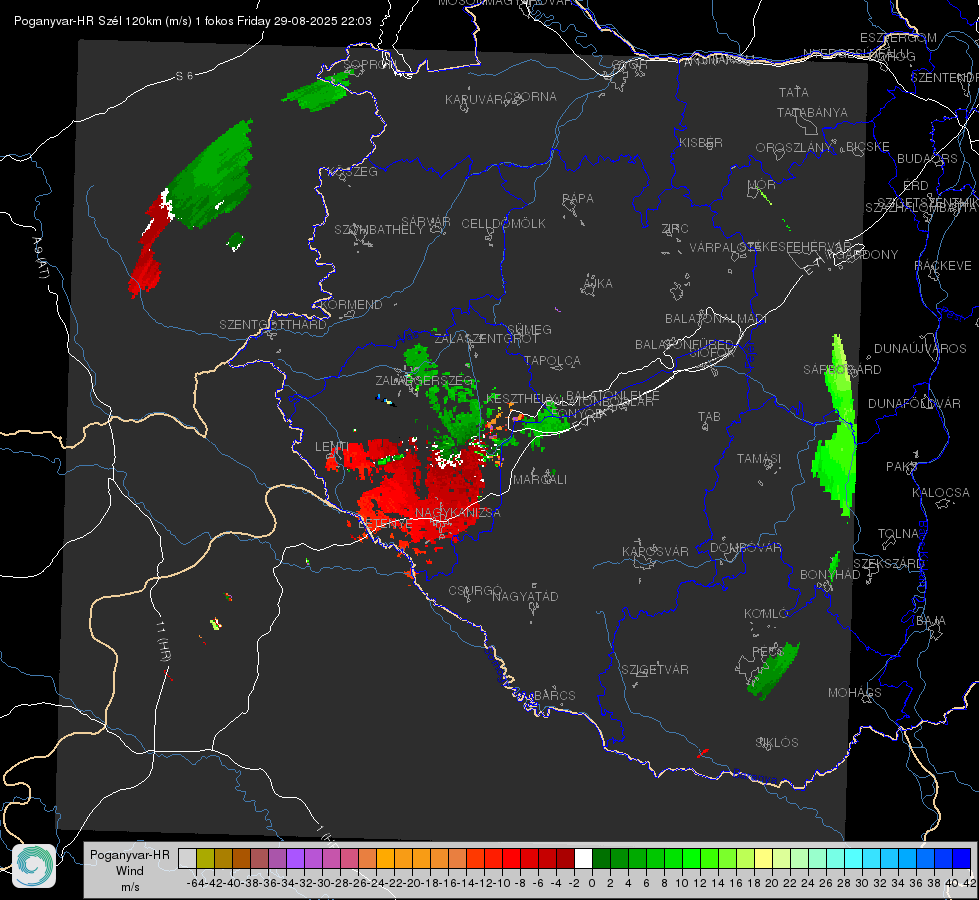This screenshot has width=979, height=900.
Task: Click the MÓR label
Action: (x=762, y=184)
